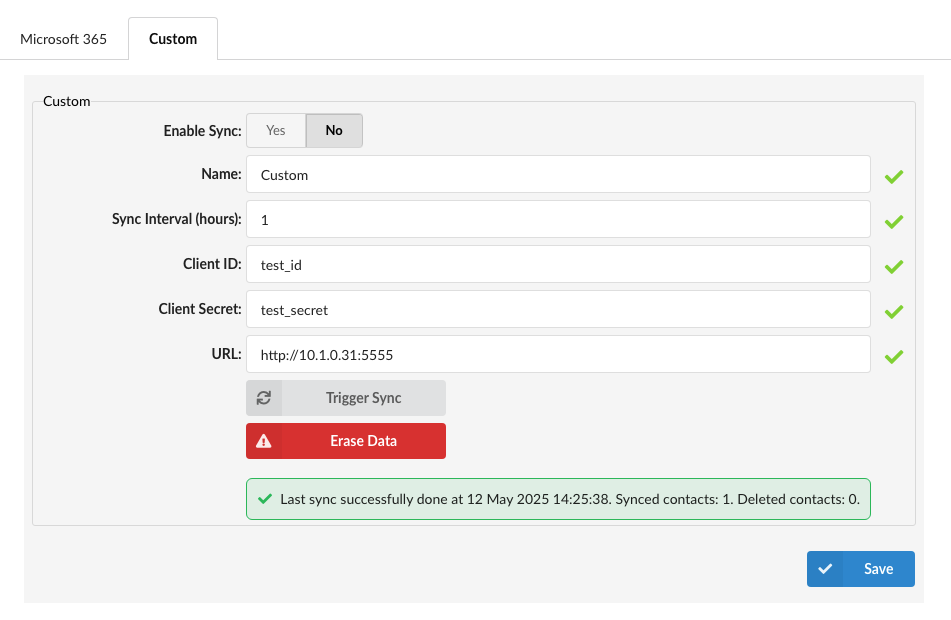Save the custom sync settings
Image resolution: width=951 pixels, height=620 pixels.
click(x=861, y=569)
